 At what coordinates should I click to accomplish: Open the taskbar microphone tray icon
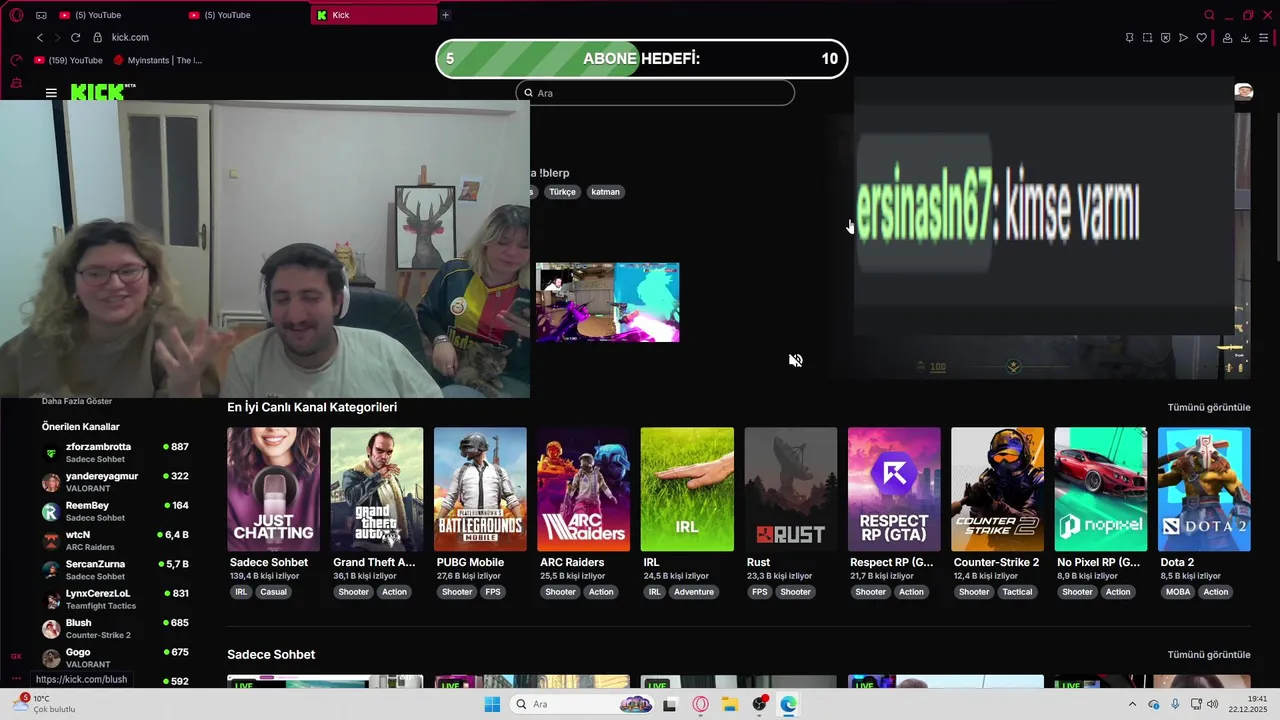pos(1175,704)
